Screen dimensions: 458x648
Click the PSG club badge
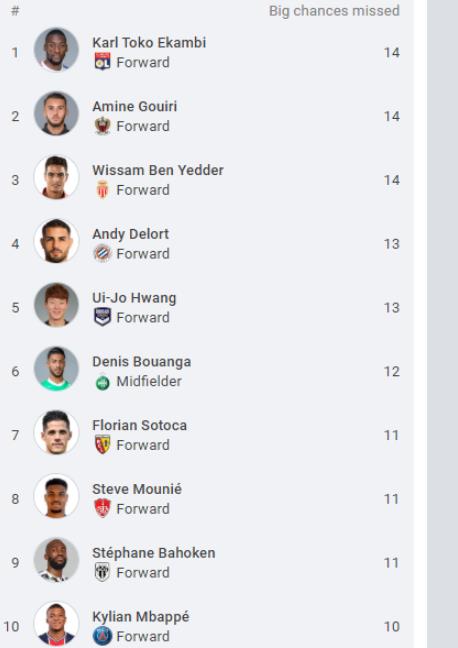102,636
